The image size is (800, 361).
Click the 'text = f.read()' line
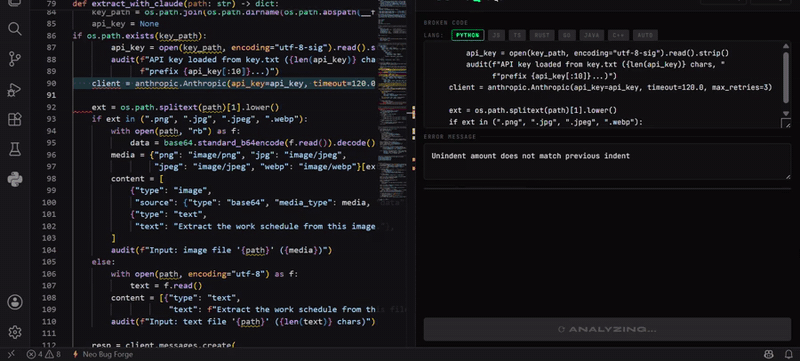166,286
